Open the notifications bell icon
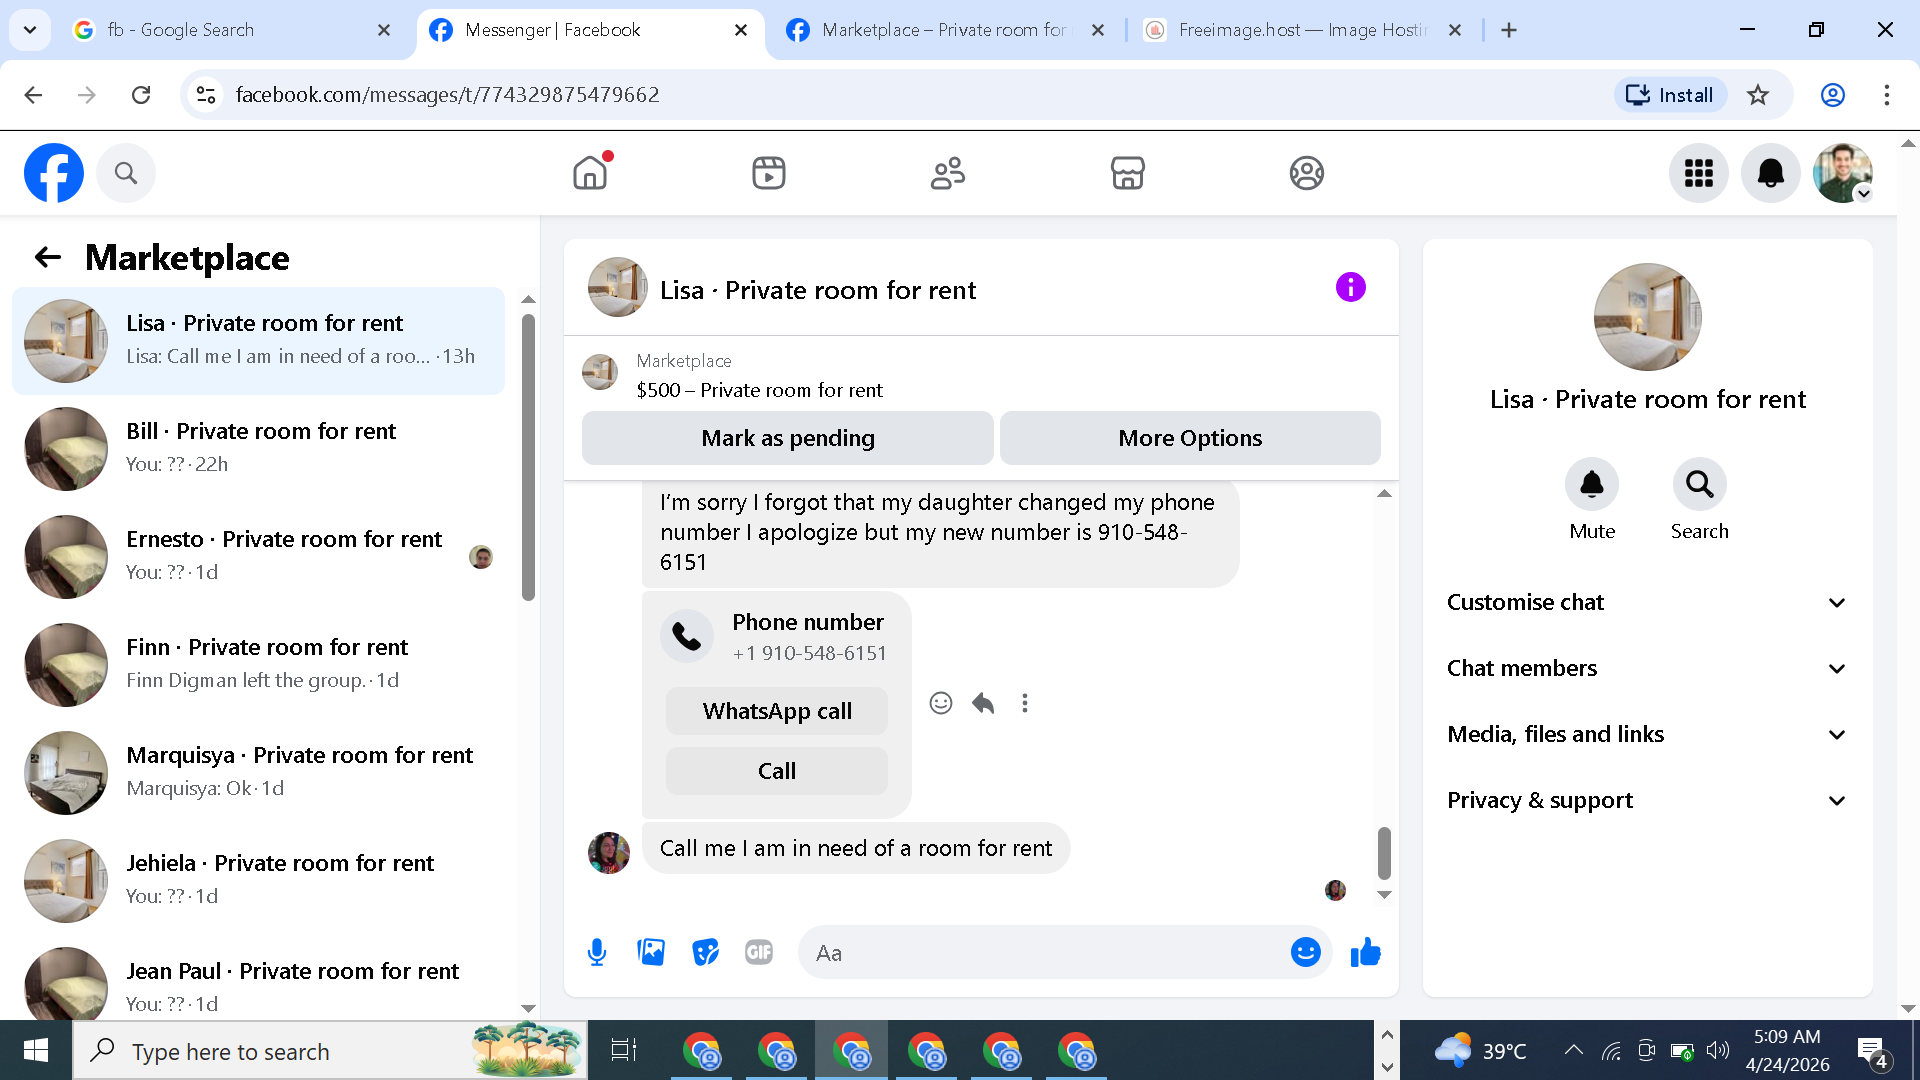Viewport: 1920px width, 1080px height. [x=1771, y=173]
